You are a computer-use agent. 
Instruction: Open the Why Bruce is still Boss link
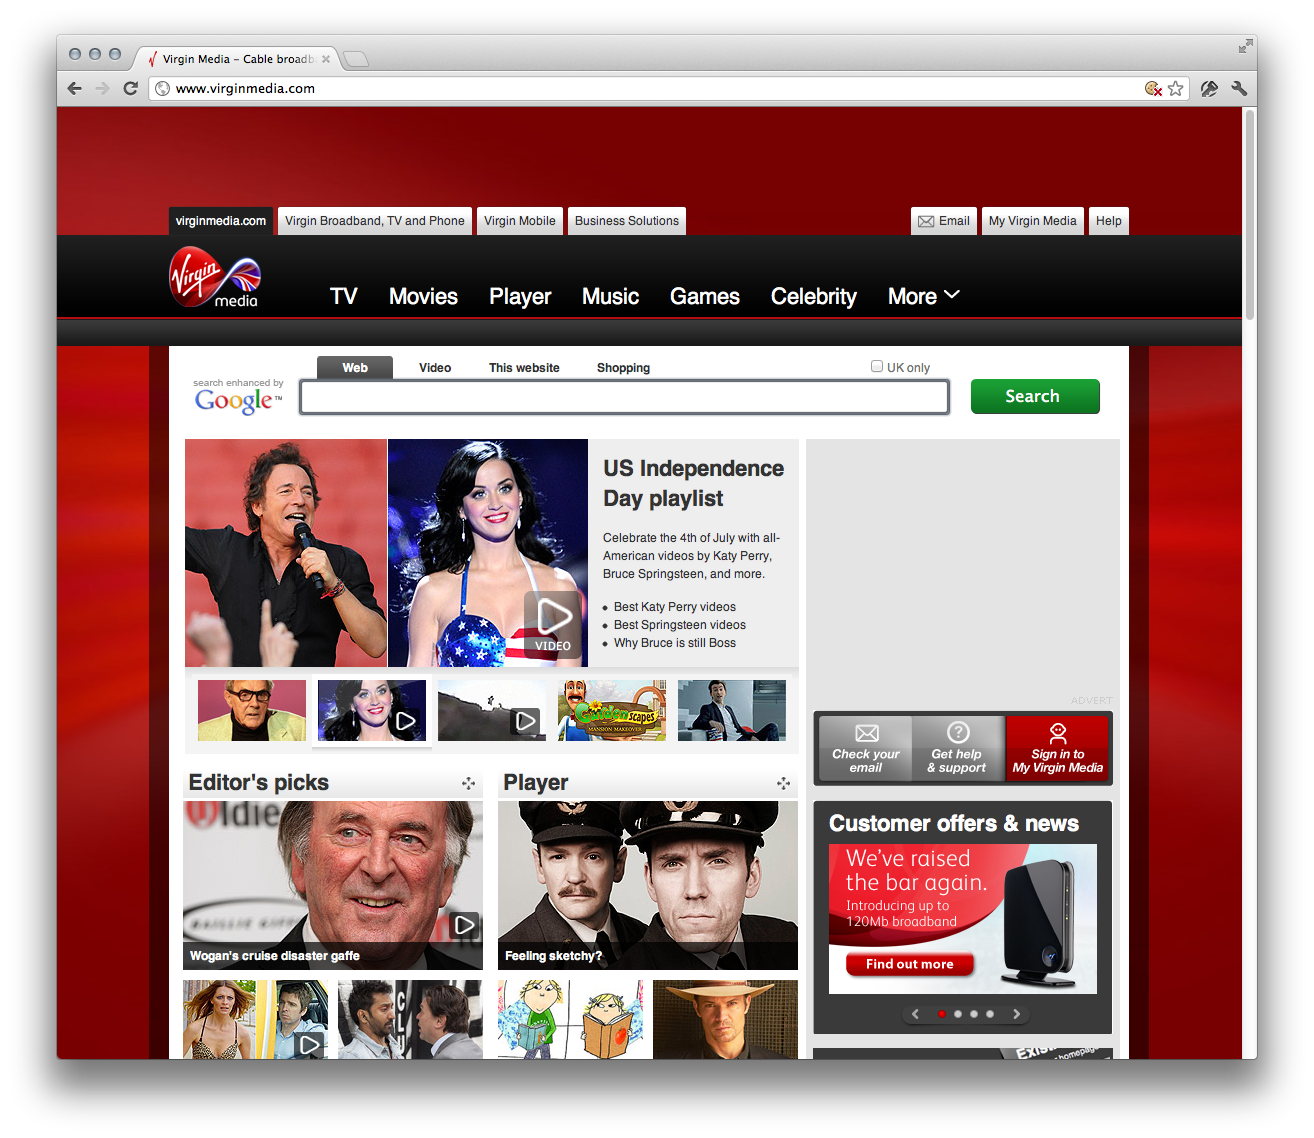pyautogui.click(x=675, y=643)
